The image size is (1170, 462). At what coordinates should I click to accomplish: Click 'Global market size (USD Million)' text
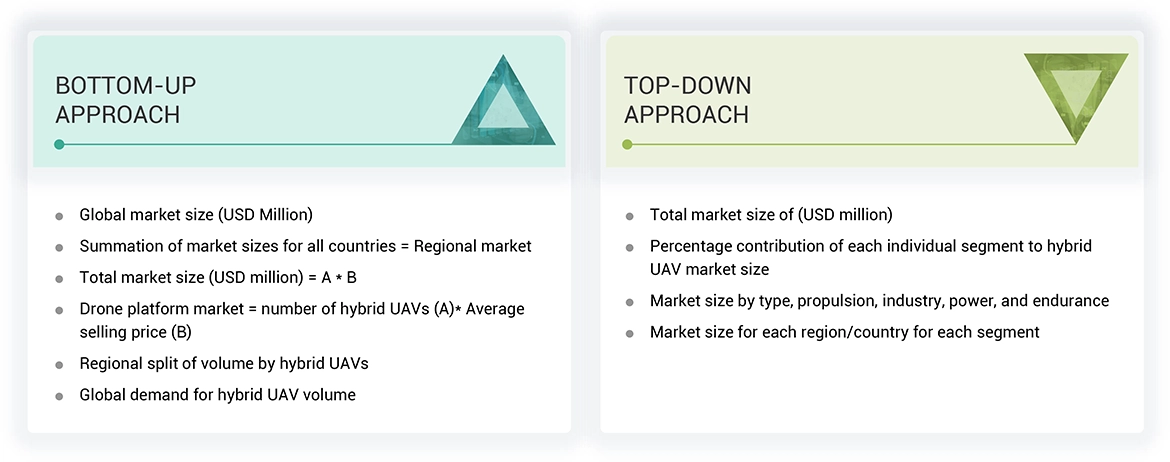coord(196,215)
